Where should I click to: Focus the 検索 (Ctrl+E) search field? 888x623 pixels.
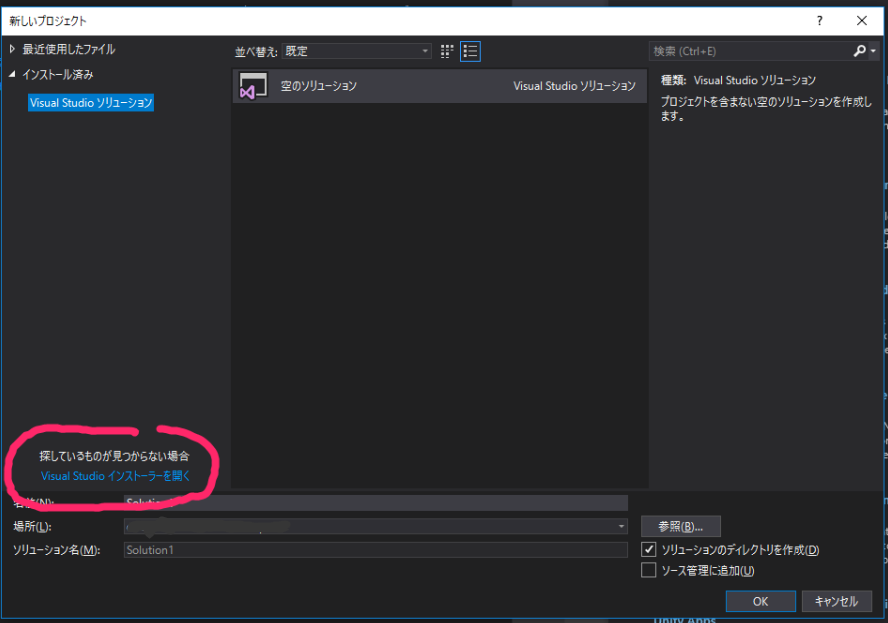[750, 51]
